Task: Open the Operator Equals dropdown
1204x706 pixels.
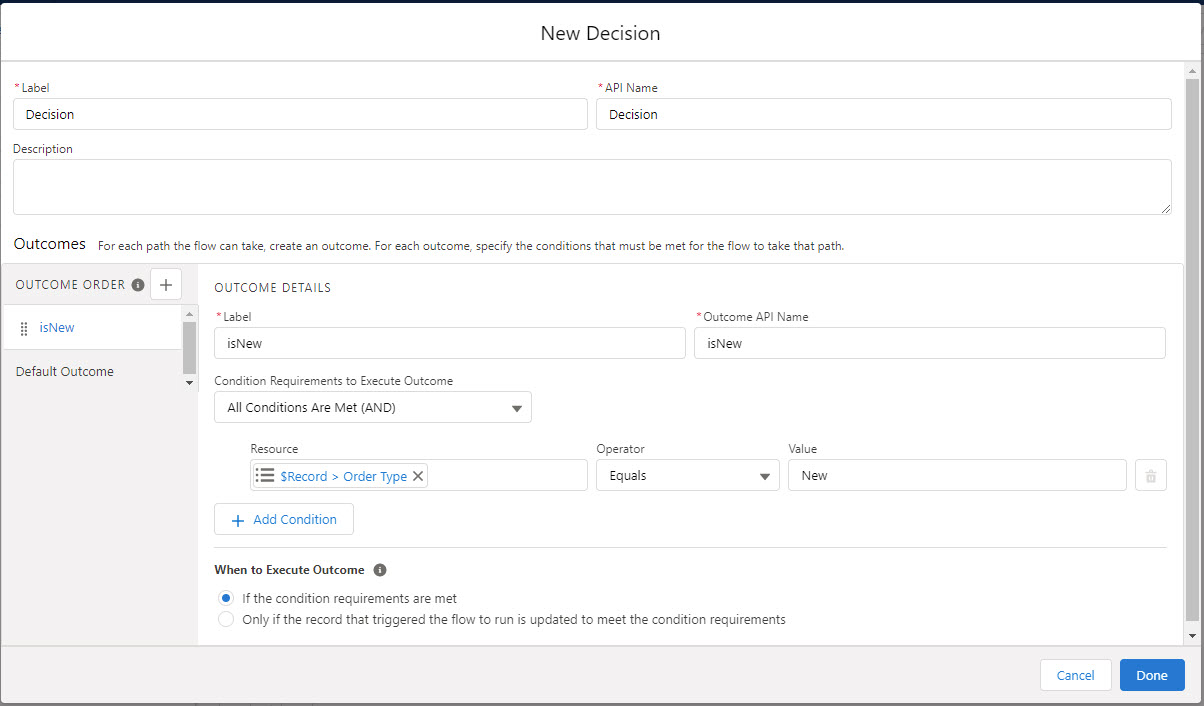Action: [x=687, y=476]
